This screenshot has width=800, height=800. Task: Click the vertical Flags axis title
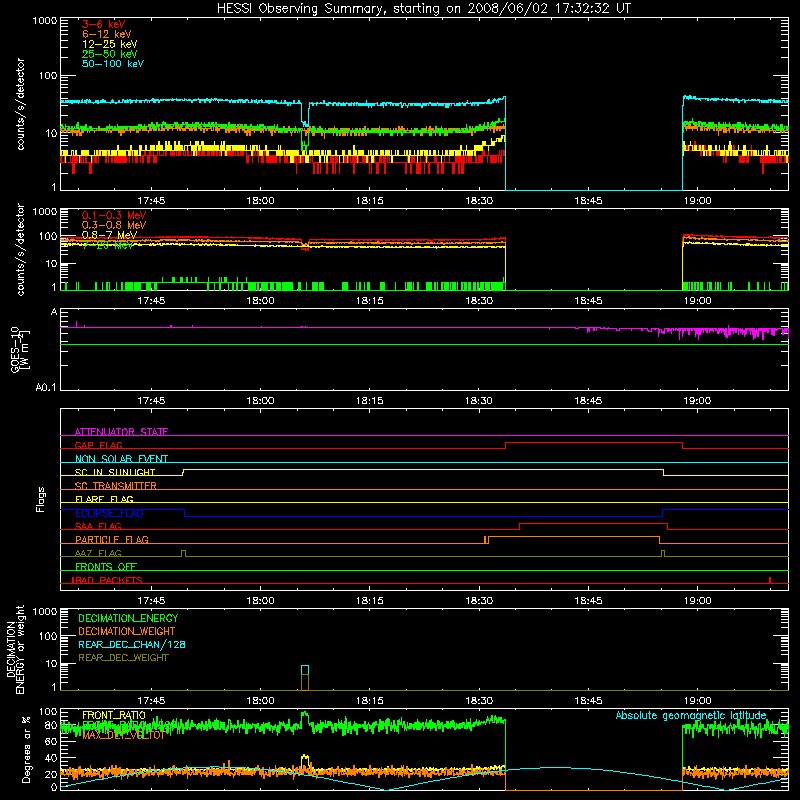click(40, 499)
